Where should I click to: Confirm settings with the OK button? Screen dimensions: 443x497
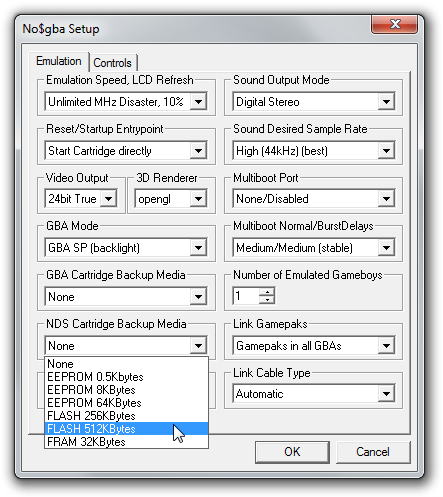click(x=292, y=452)
